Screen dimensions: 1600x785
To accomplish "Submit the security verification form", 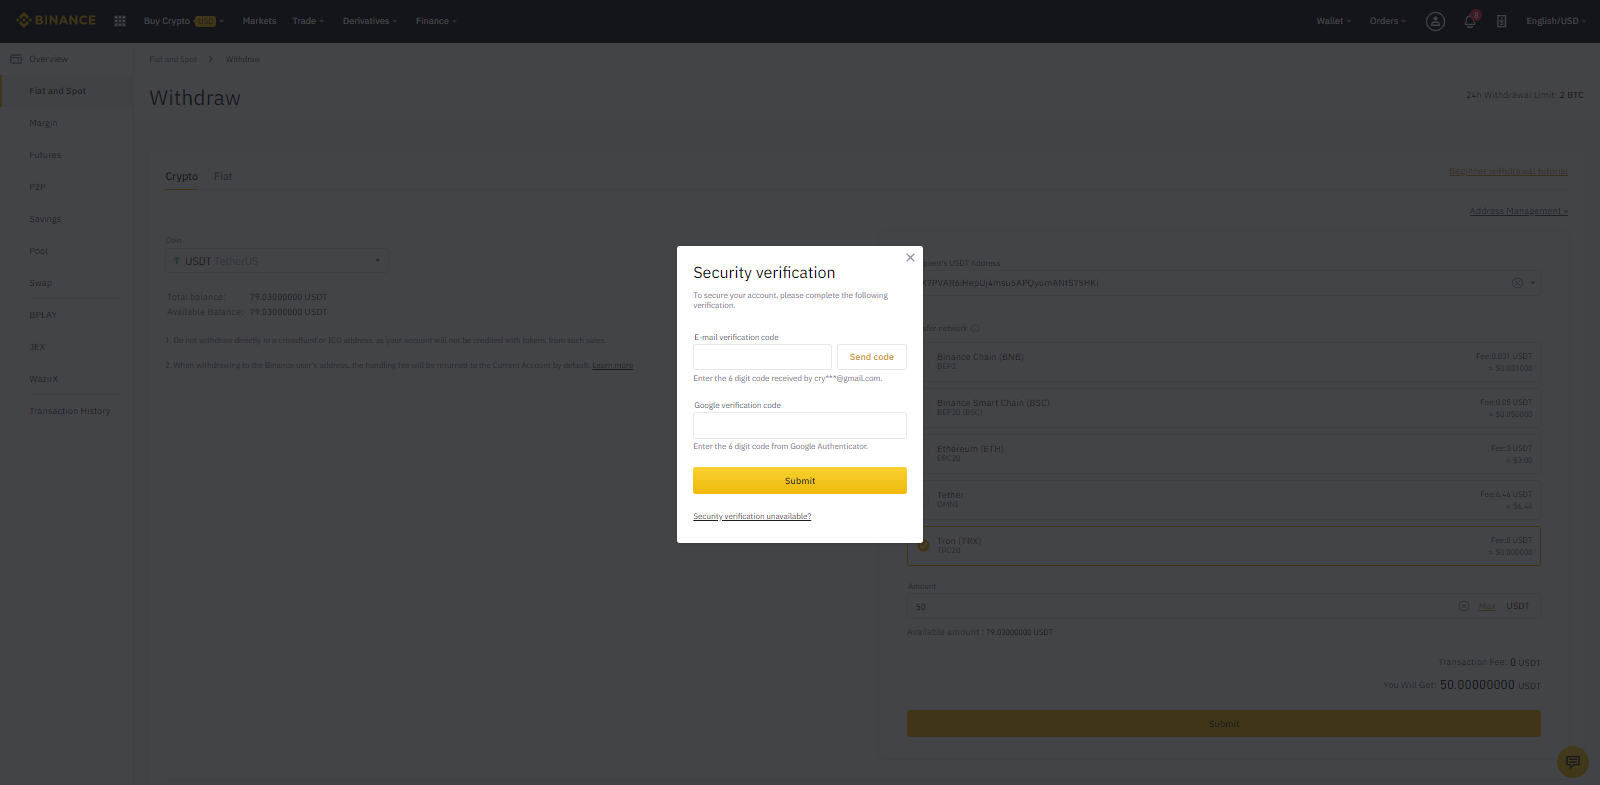I will [x=800, y=481].
